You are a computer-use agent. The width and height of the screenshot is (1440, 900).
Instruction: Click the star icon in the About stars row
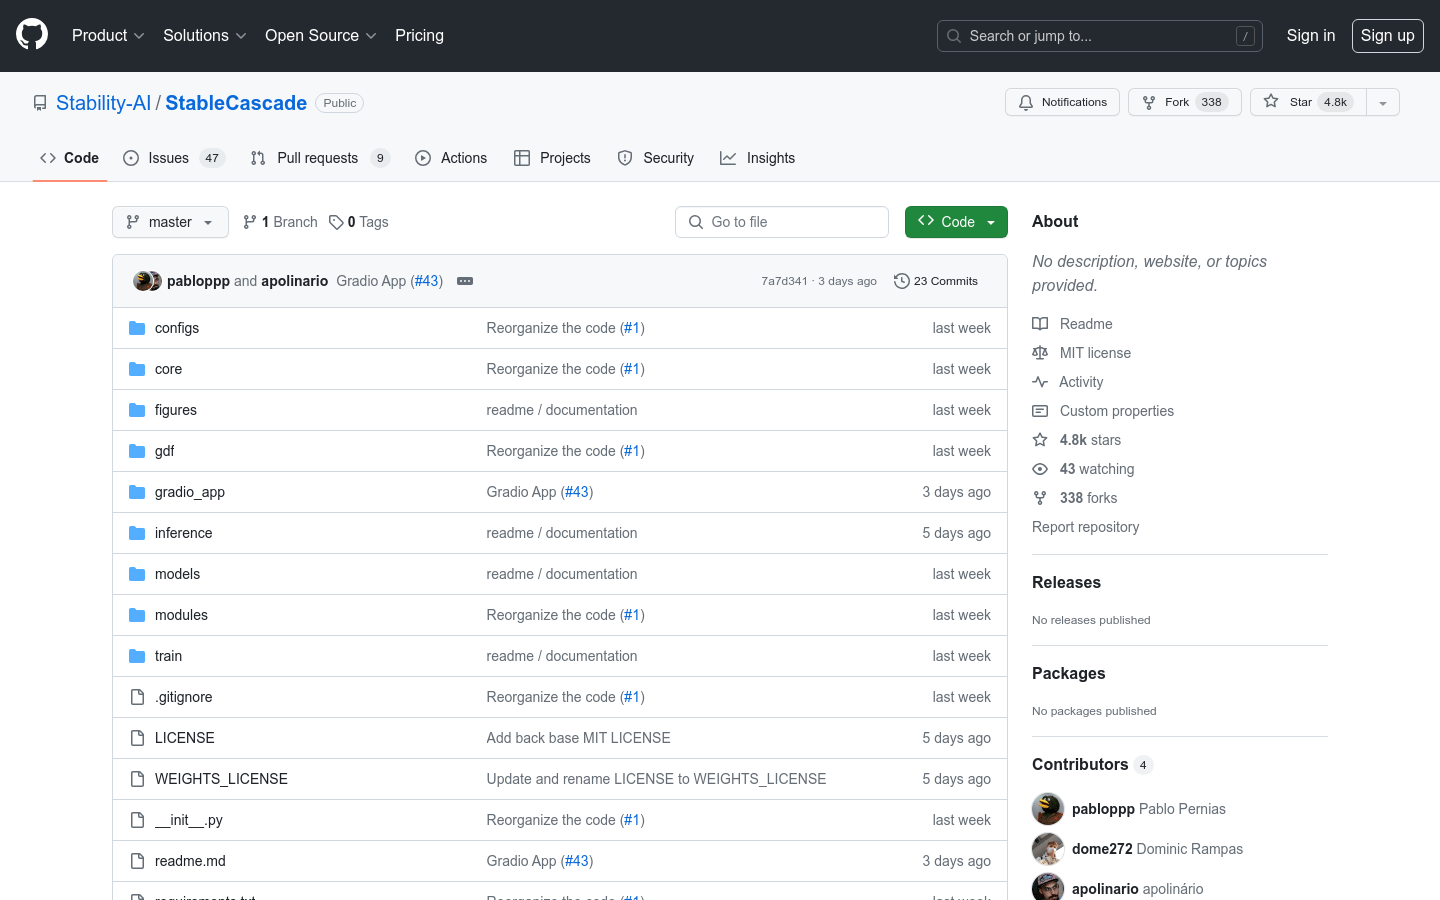1040,440
